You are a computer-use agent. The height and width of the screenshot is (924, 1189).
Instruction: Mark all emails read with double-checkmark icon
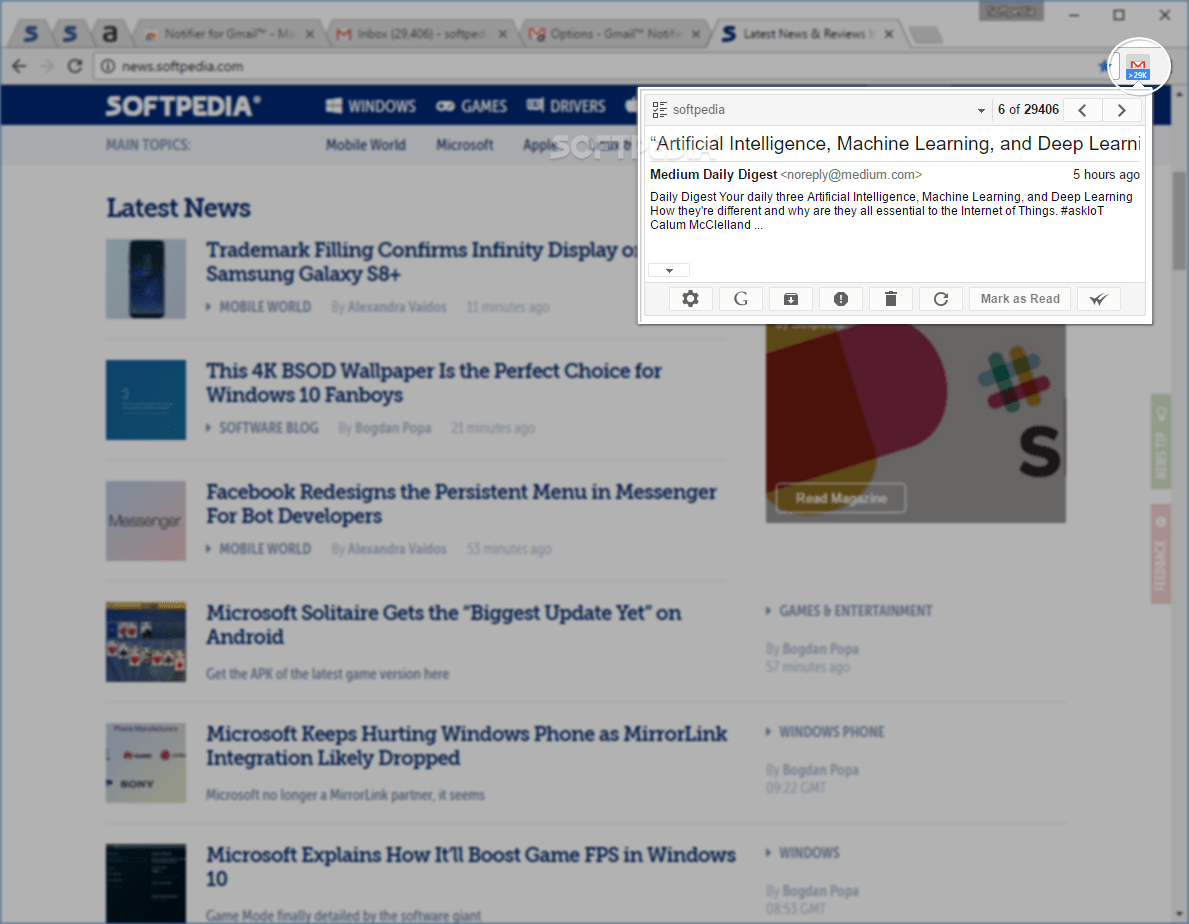[1098, 298]
